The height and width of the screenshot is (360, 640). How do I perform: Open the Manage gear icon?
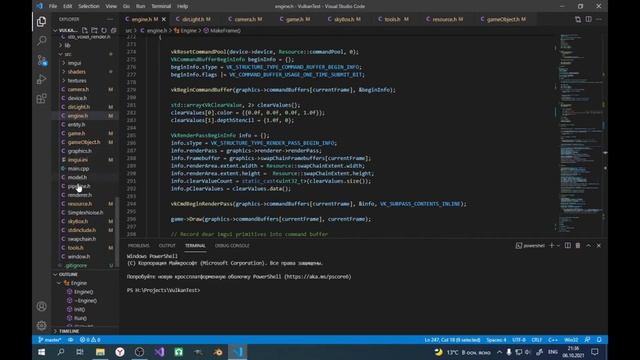(x=42, y=325)
